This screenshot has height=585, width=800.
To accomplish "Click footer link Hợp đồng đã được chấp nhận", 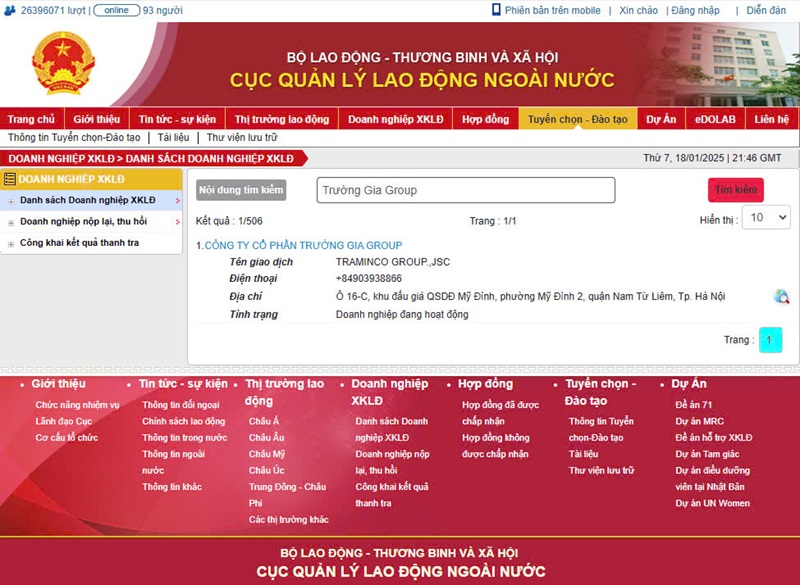I will [500, 413].
